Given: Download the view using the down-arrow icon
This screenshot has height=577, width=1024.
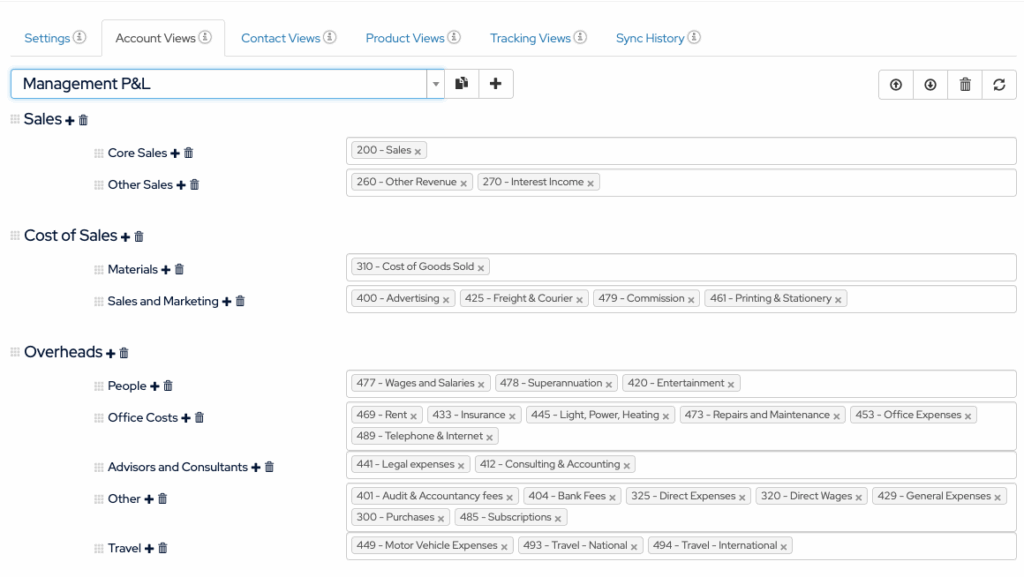Looking at the screenshot, I should pos(929,85).
